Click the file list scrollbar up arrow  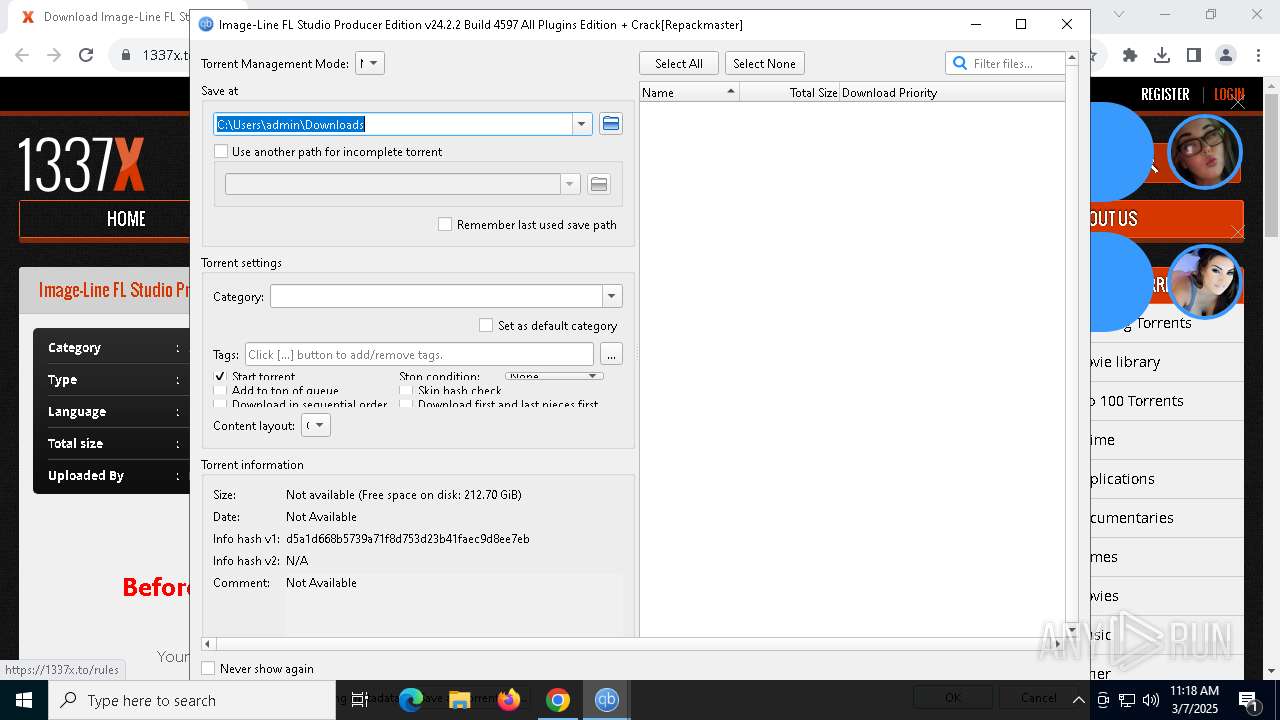[x=1071, y=57]
